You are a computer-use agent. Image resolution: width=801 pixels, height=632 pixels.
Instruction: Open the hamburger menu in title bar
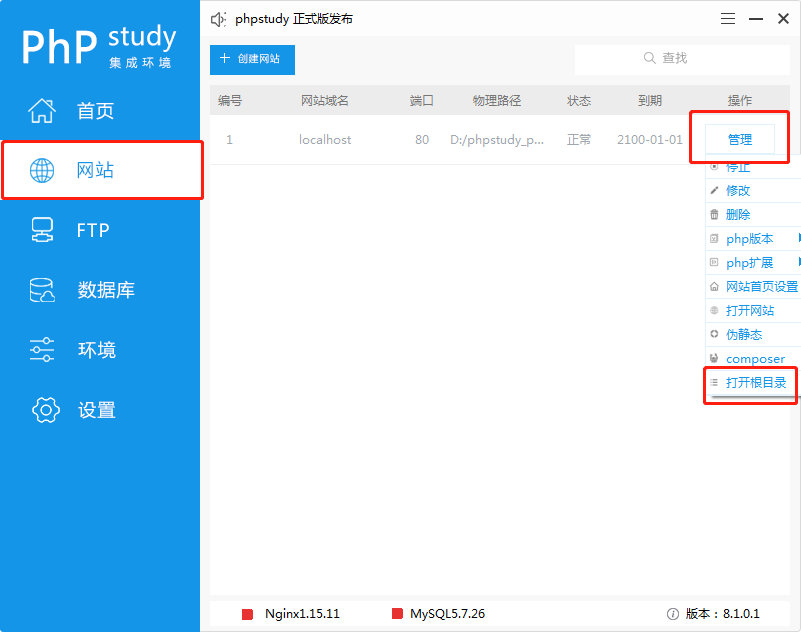pyautogui.click(x=728, y=19)
